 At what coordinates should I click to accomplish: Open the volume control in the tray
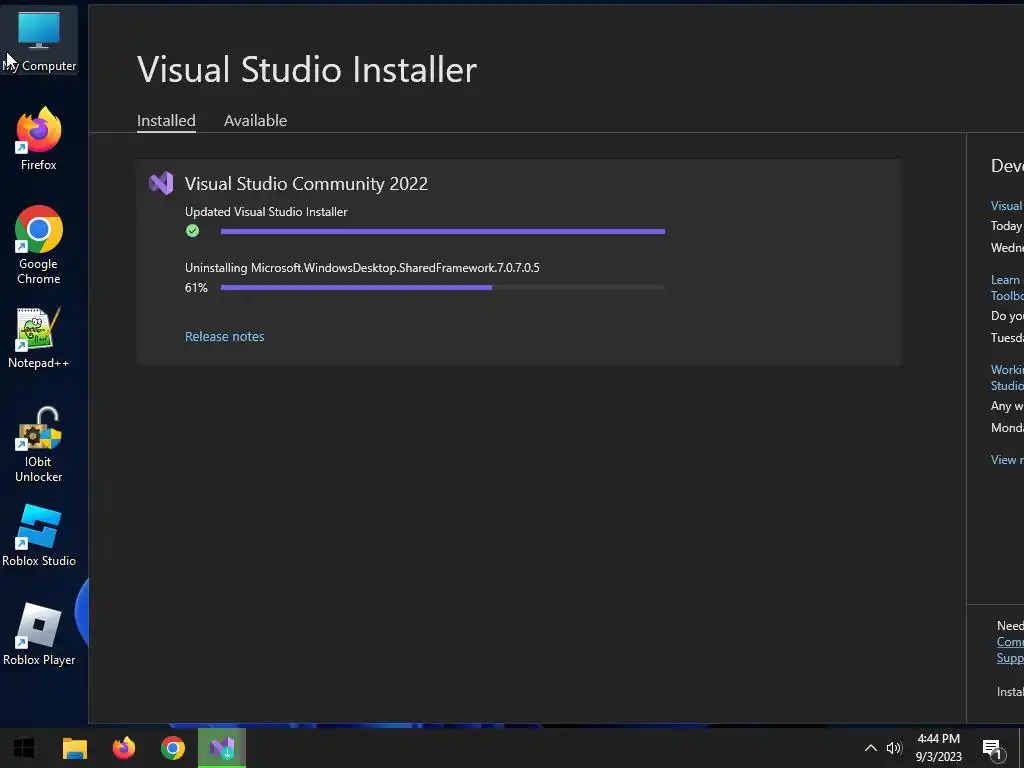[x=894, y=748]
